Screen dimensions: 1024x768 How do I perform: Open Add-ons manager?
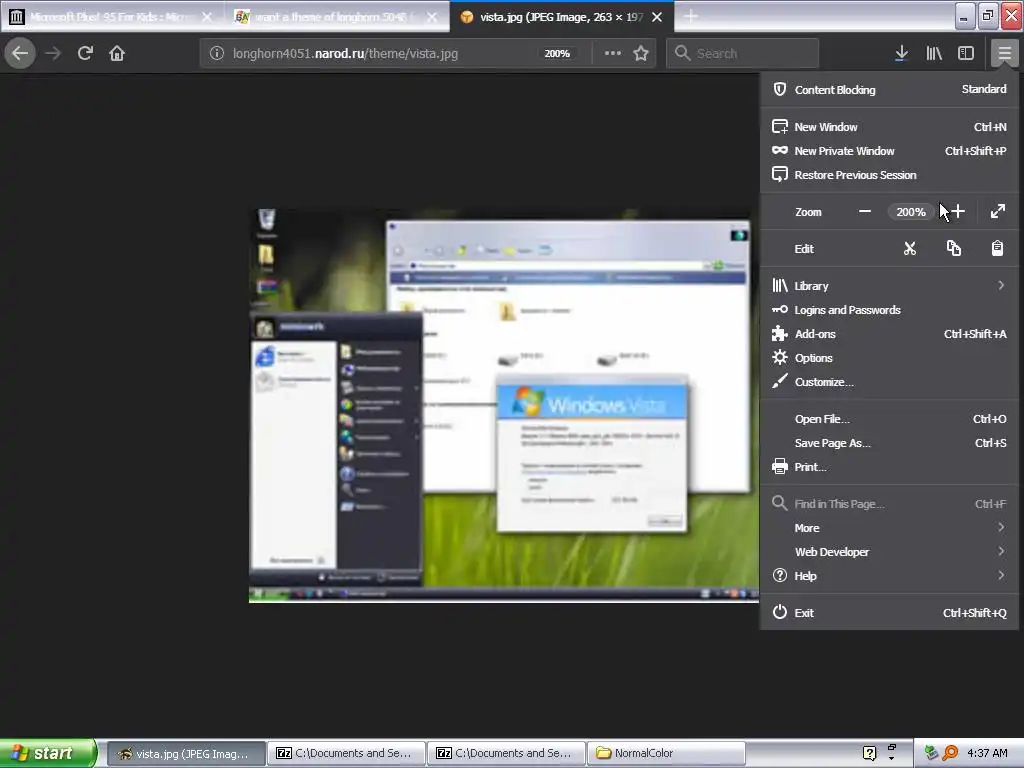(x=889, y=334)
